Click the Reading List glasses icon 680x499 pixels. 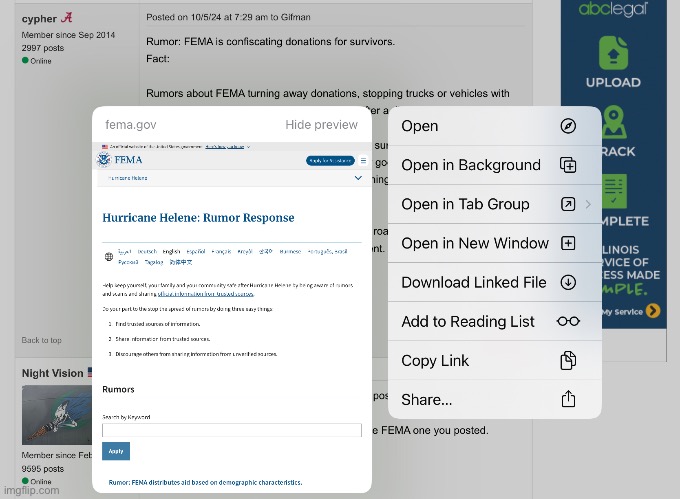568,321
